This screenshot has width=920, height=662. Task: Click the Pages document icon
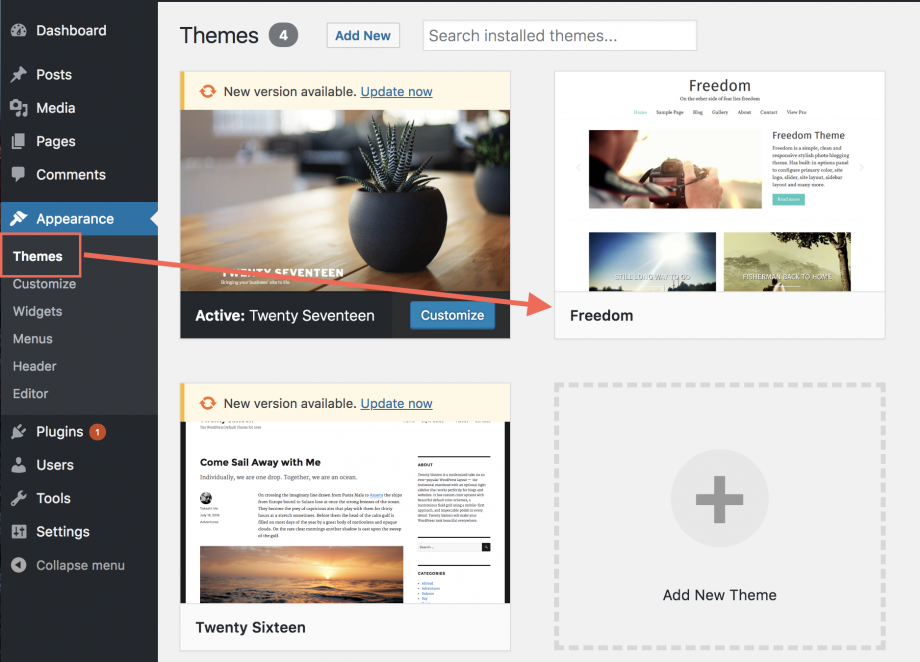(20, 140)
